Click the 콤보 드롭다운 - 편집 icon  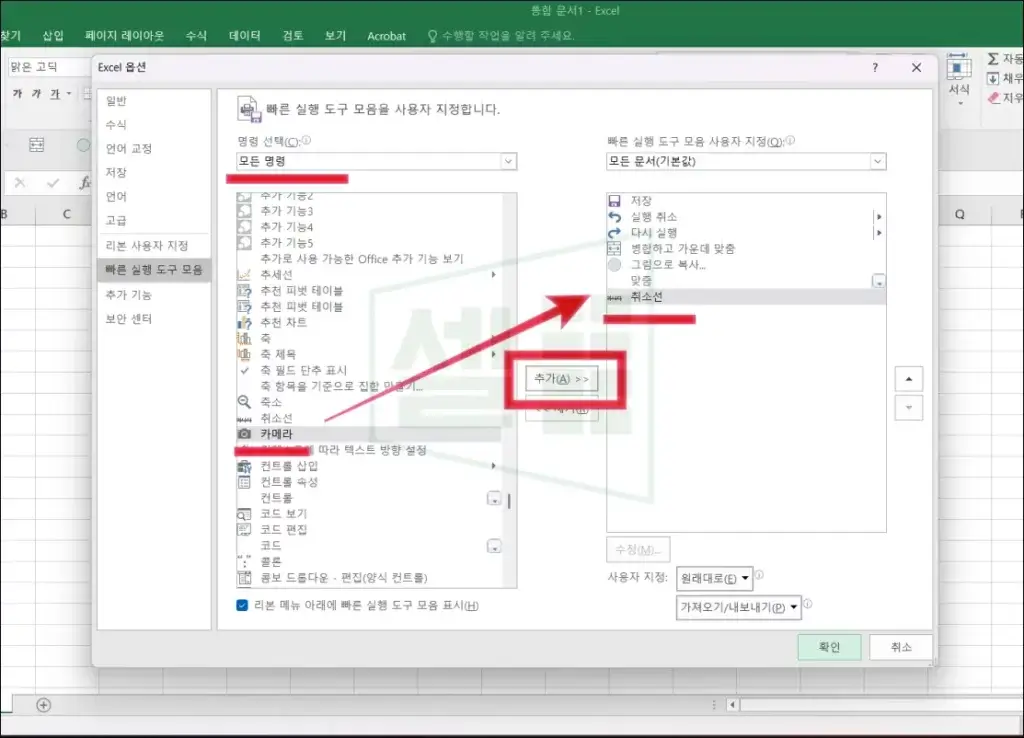click(244, 577)
